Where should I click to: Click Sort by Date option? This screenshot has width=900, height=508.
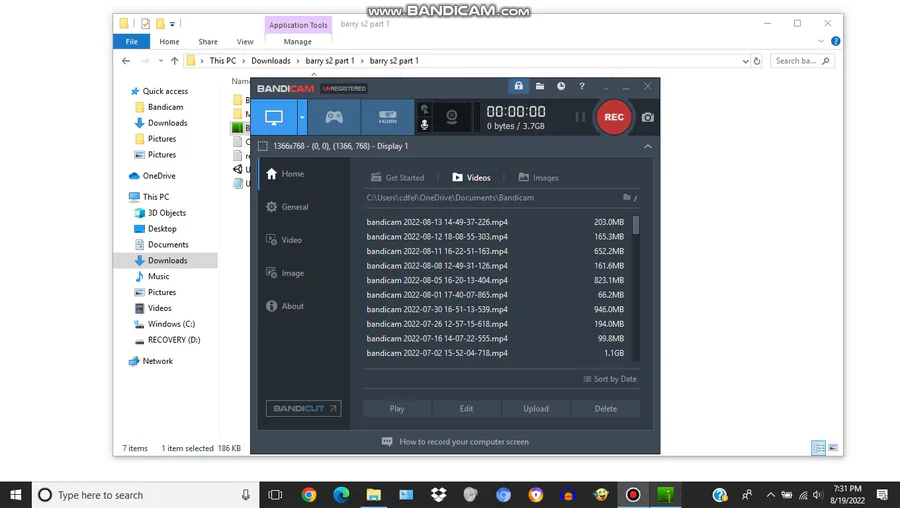[x=610, y=379]
